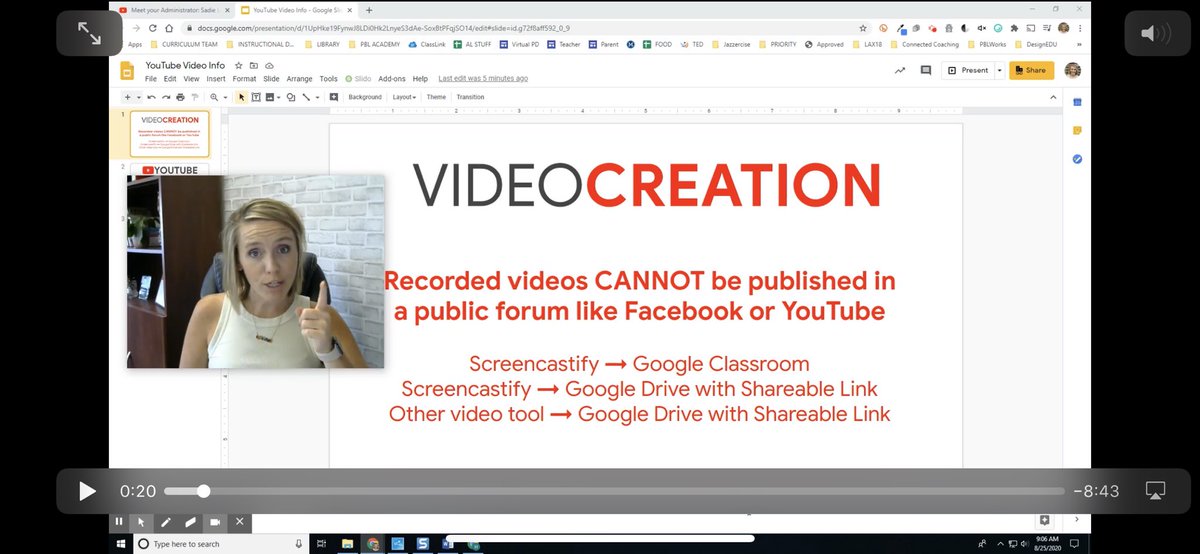Expand the Present options dropdown arrow

click(998, 70)
